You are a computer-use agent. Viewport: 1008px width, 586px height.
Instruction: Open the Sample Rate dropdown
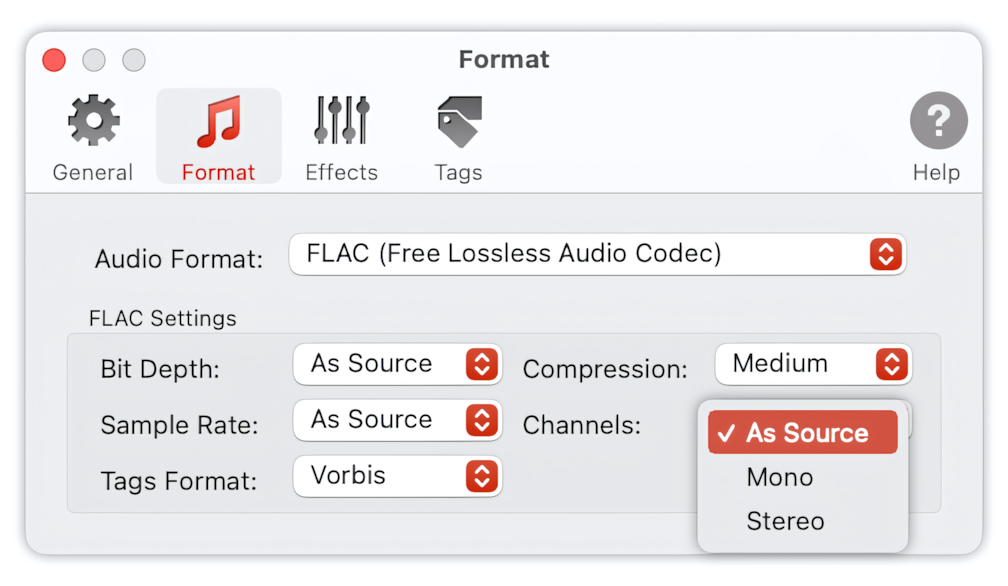click(x=397, y=420)
